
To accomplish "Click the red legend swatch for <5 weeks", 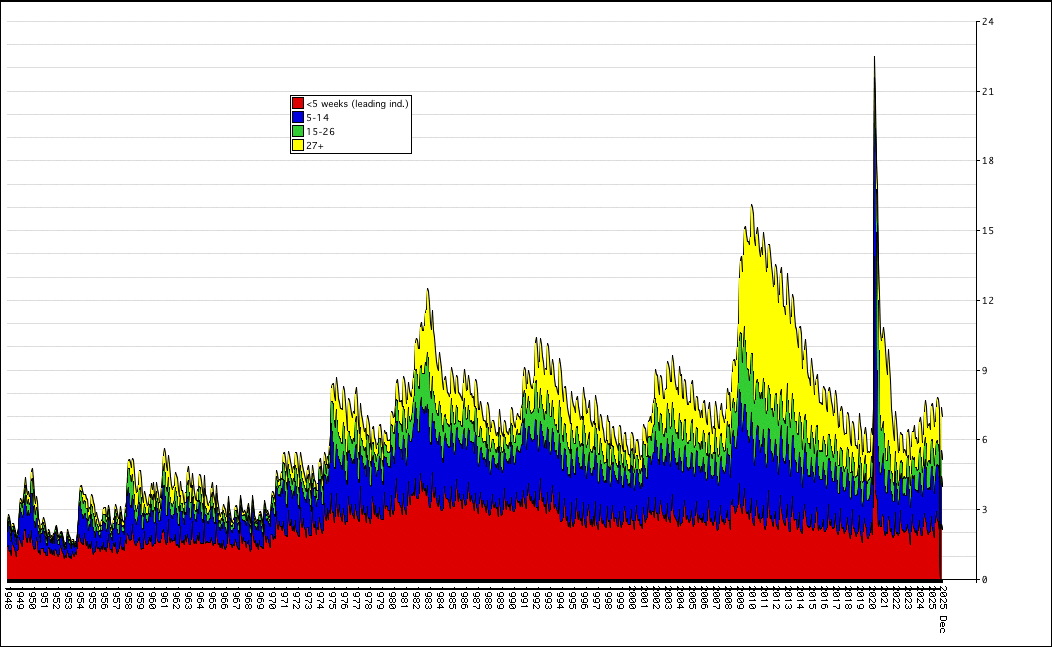I will coord(298,103).
